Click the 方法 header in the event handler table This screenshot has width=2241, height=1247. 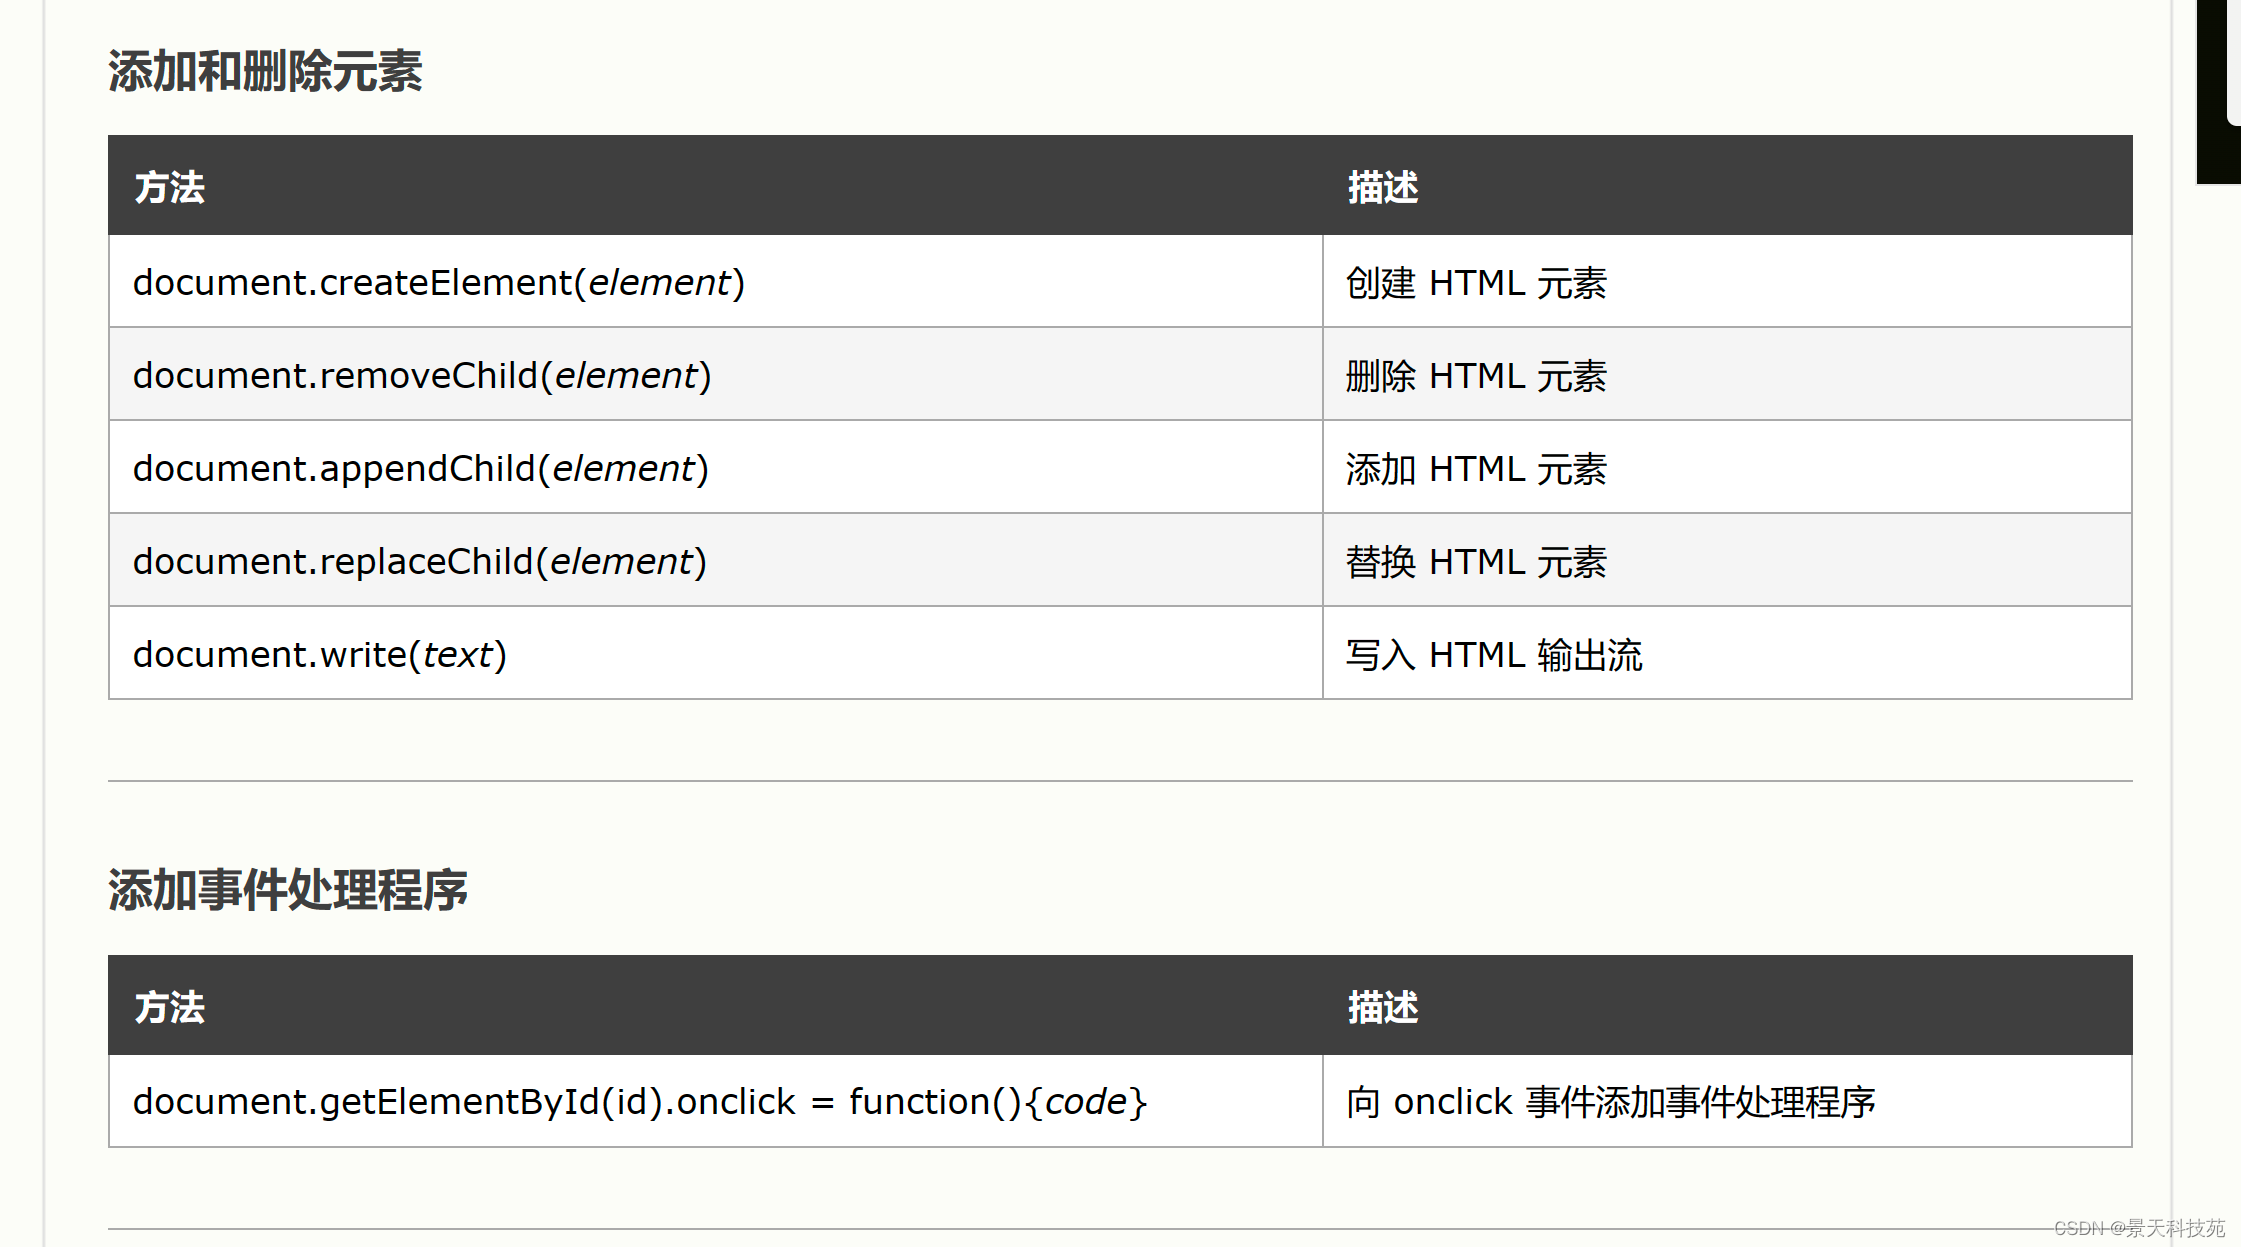pos(169,1007)
